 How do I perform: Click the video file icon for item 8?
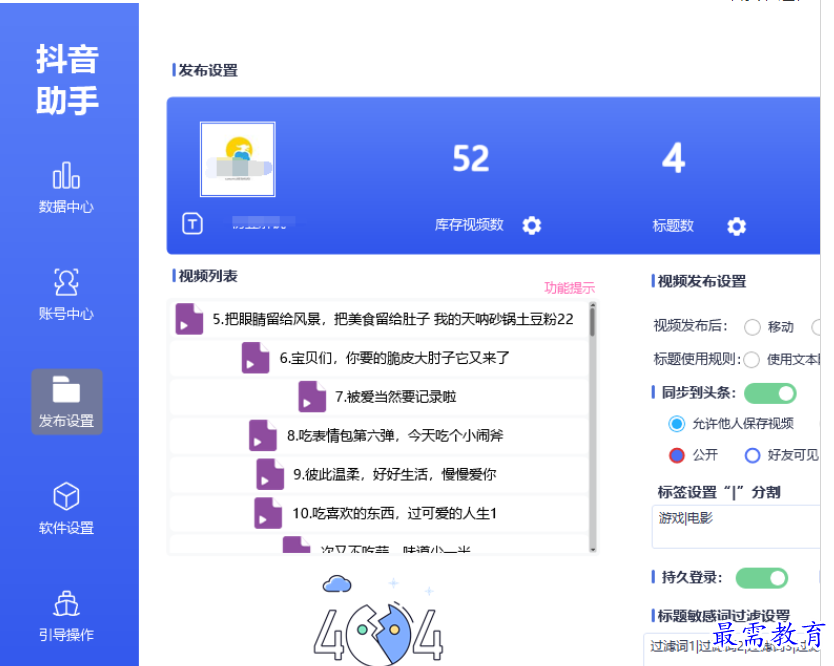pyautogui.click(x=263, y=435)
